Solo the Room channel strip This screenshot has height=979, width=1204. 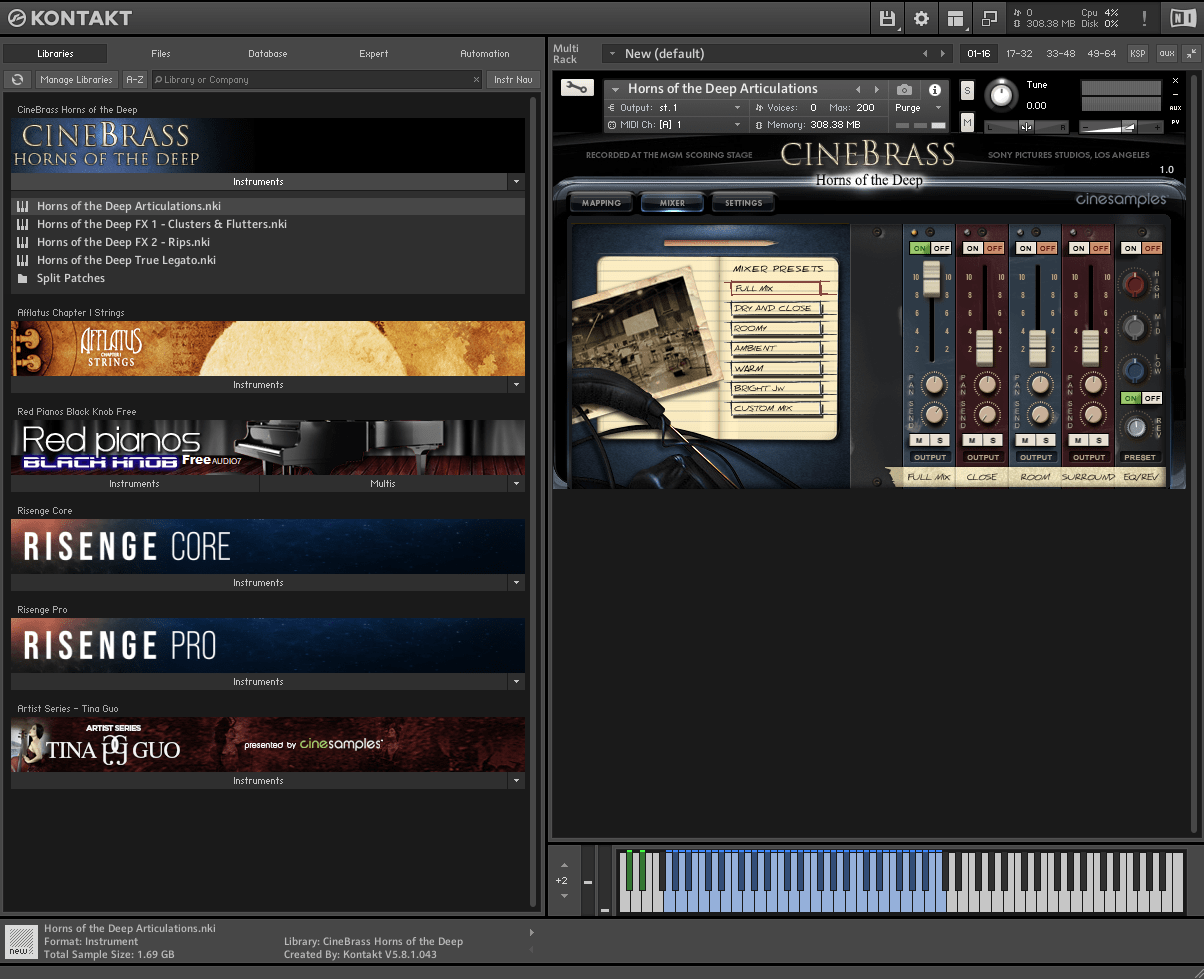(x=1045, y=440)
